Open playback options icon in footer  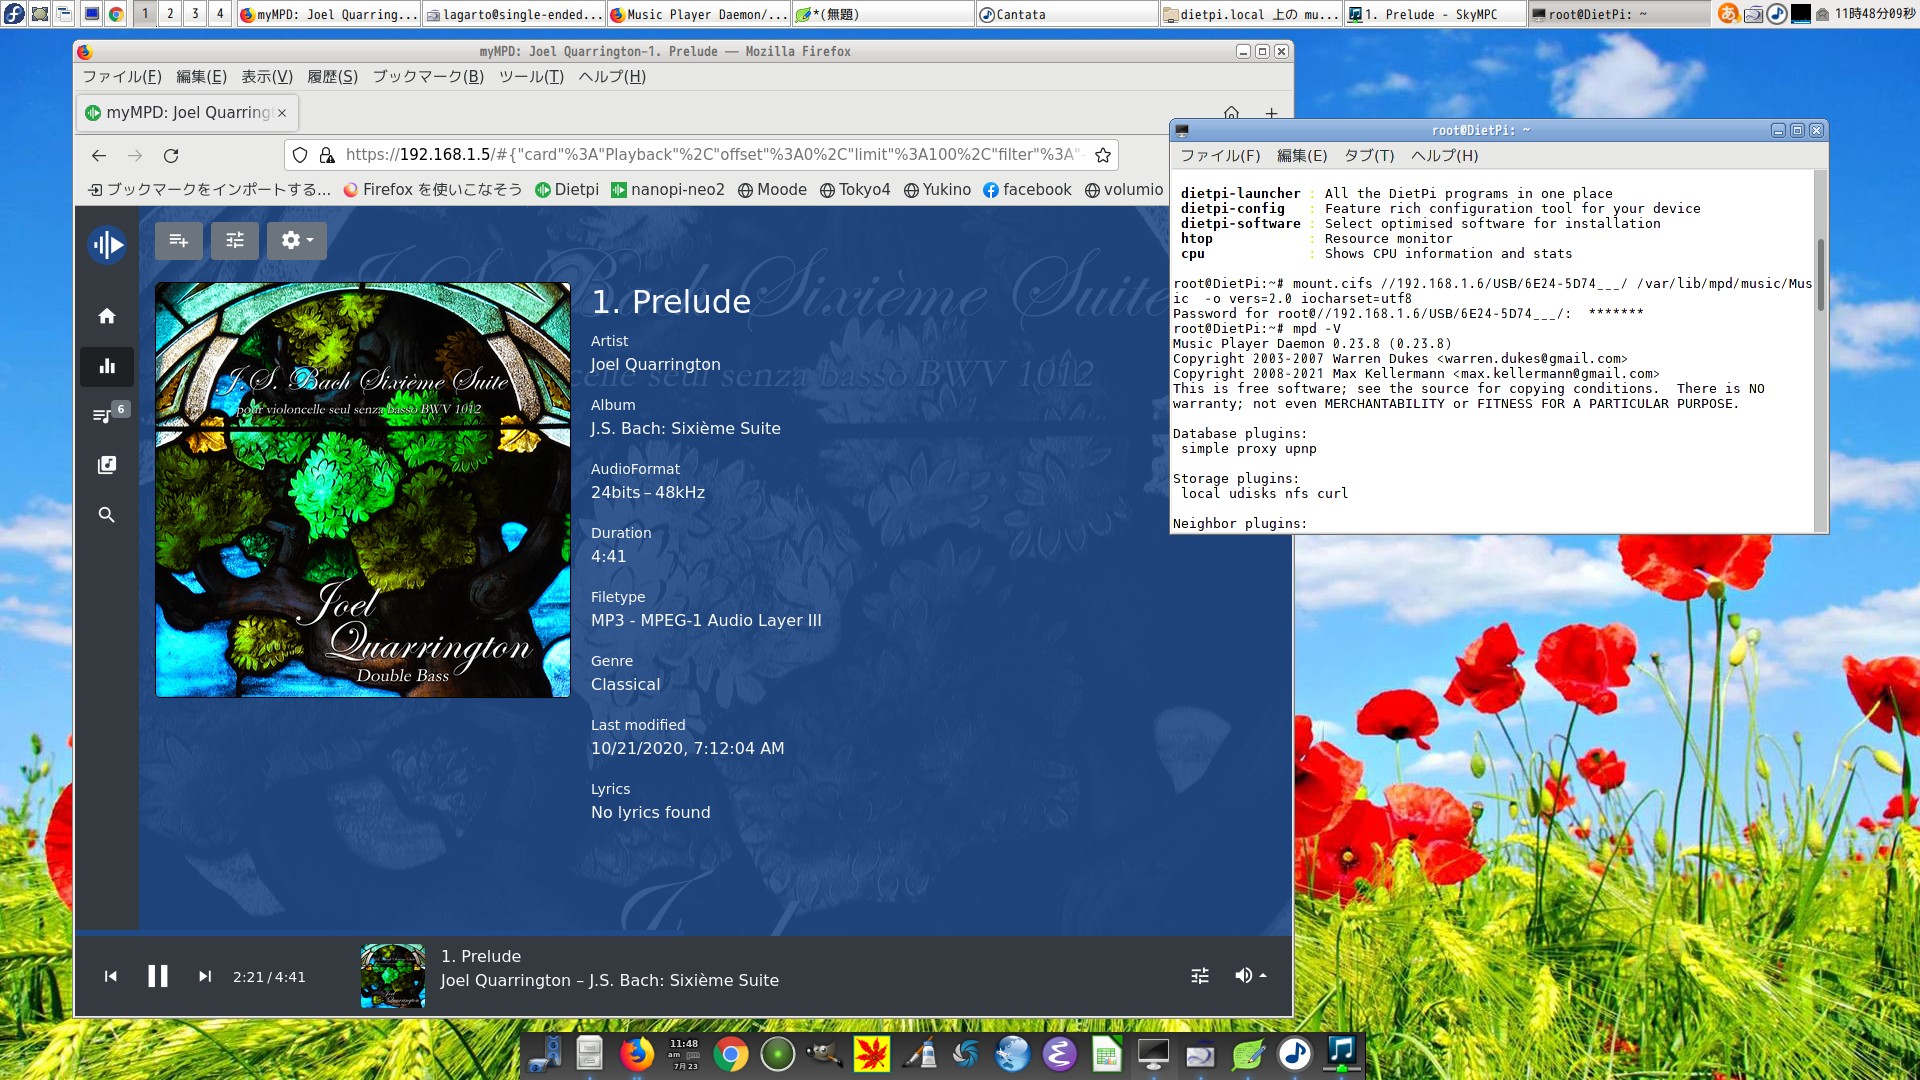tap(1200, 975)
